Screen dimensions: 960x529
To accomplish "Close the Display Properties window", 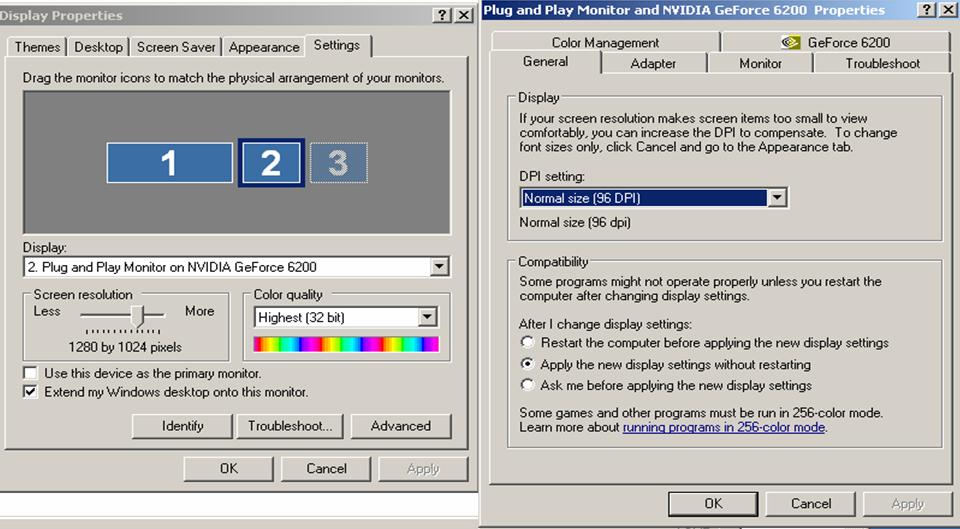I will (x=464, y=15).
